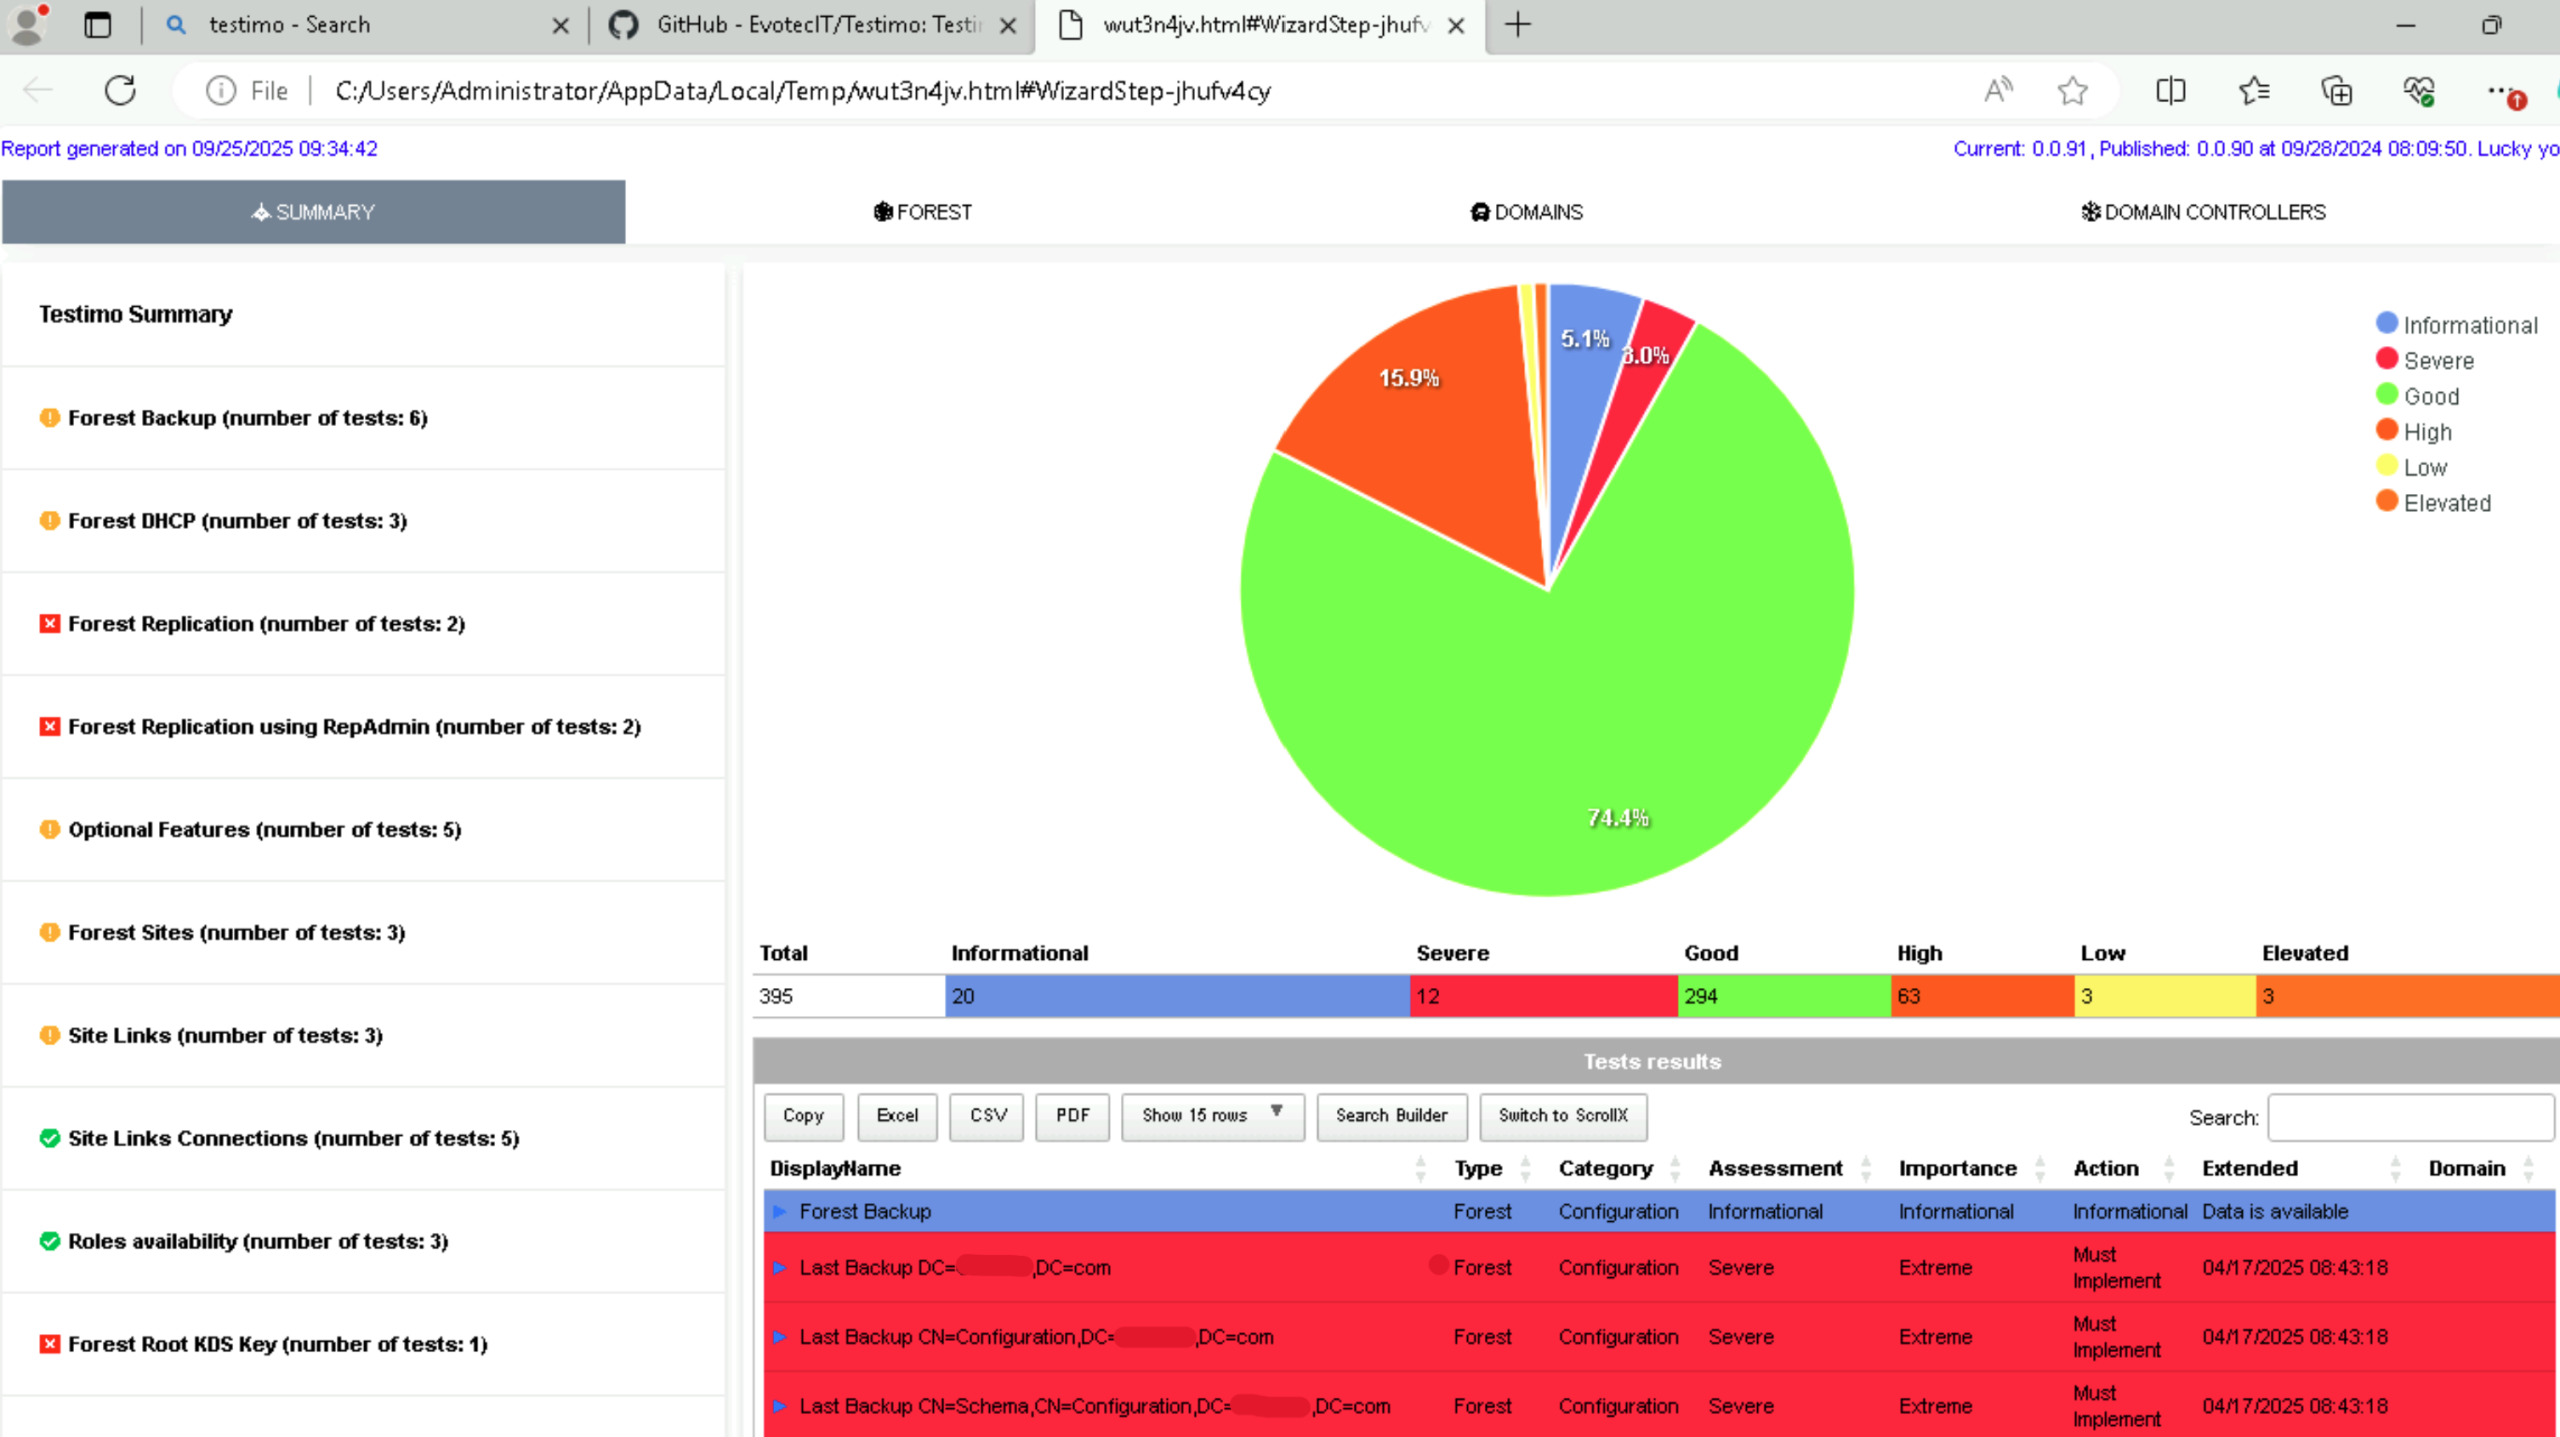This screenshot has width=2560, height=1437.
Task: Click the browser essentials heart icon
Action: [2418, 91]
